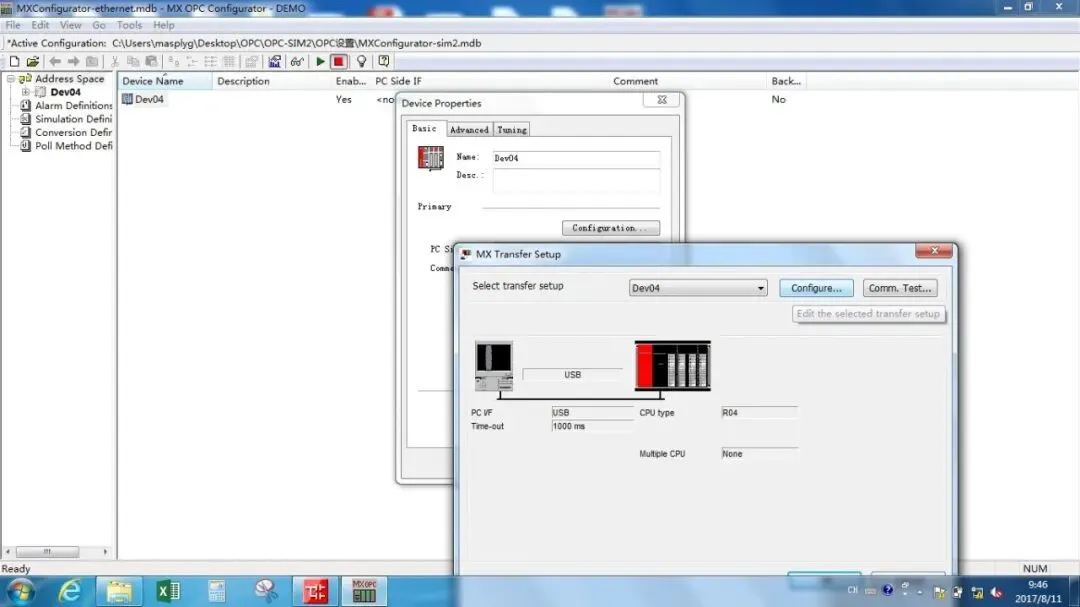Open the Tools menu

coord(129,25)
